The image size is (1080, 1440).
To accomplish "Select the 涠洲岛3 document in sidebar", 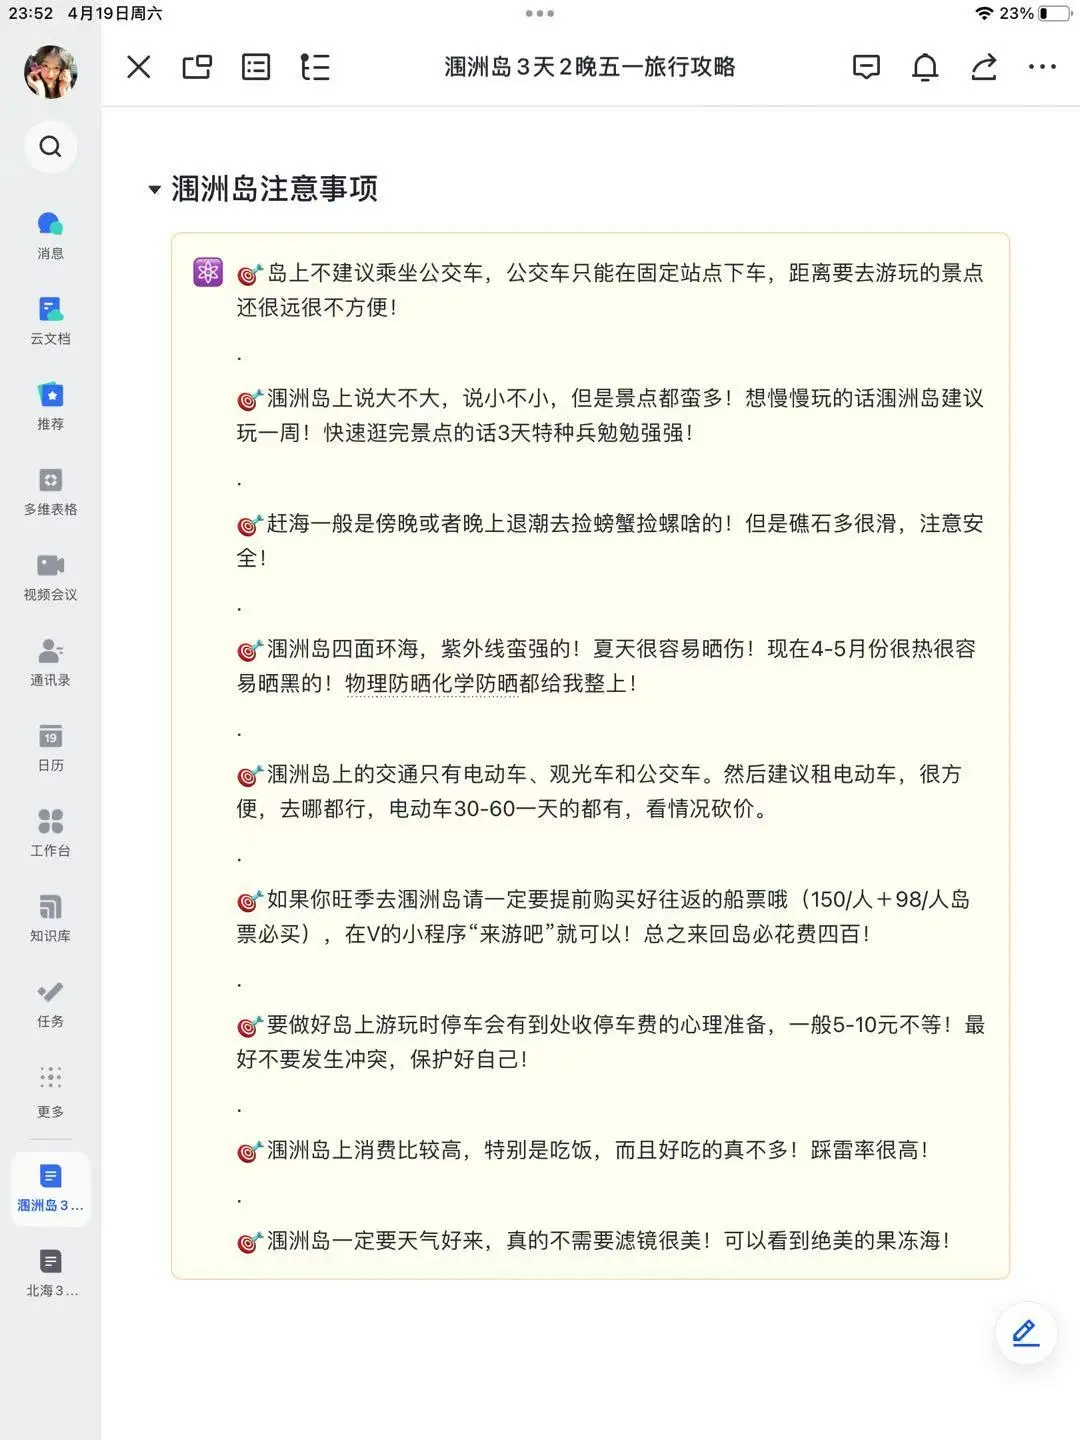I will click(50, 1188).
